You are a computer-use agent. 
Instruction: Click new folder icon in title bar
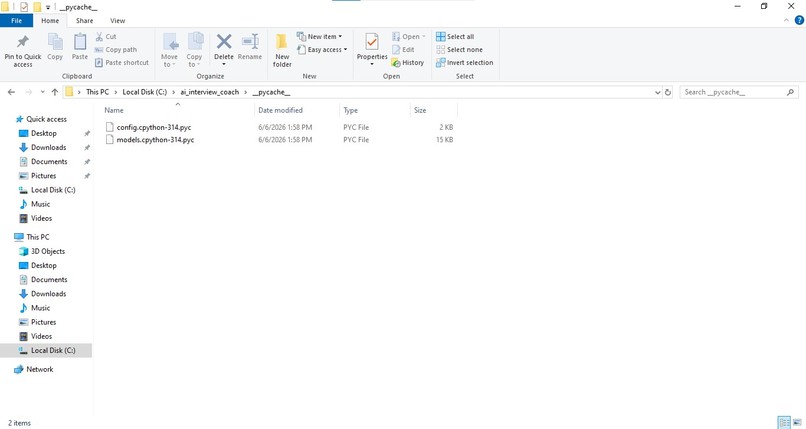37,7
